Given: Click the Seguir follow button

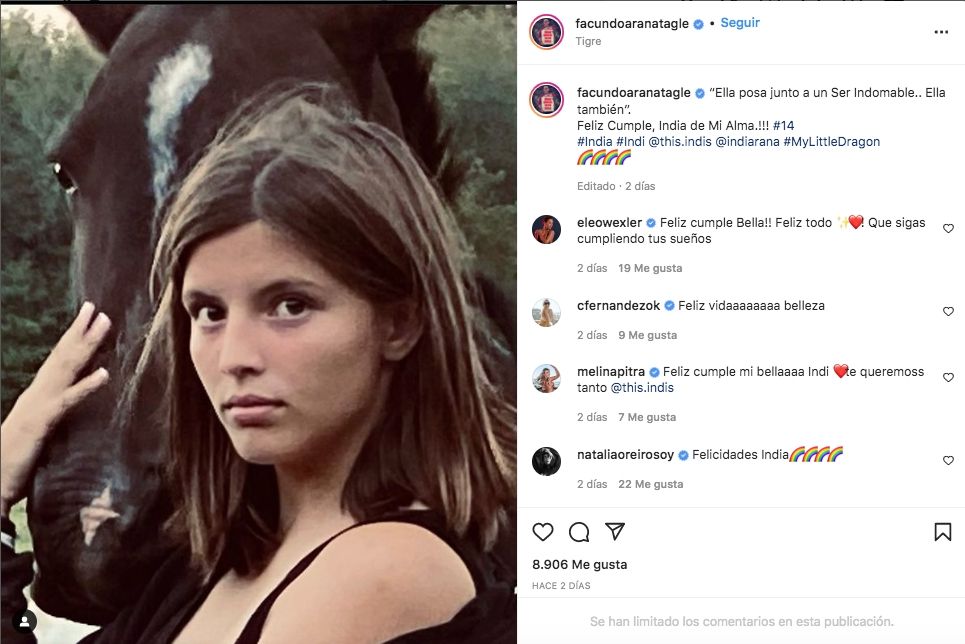Looking at the screenshot, I should pos(740,23).
